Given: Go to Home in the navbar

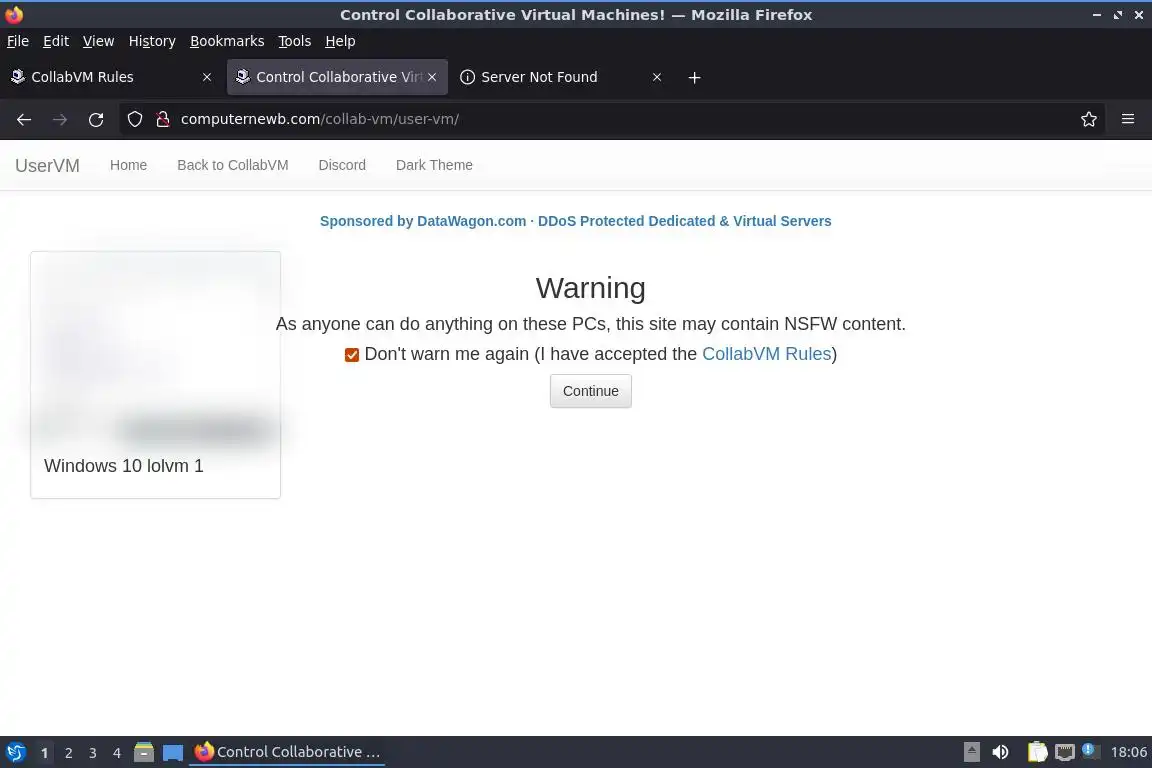Looking at the screenshot, I should click(129, 165).
